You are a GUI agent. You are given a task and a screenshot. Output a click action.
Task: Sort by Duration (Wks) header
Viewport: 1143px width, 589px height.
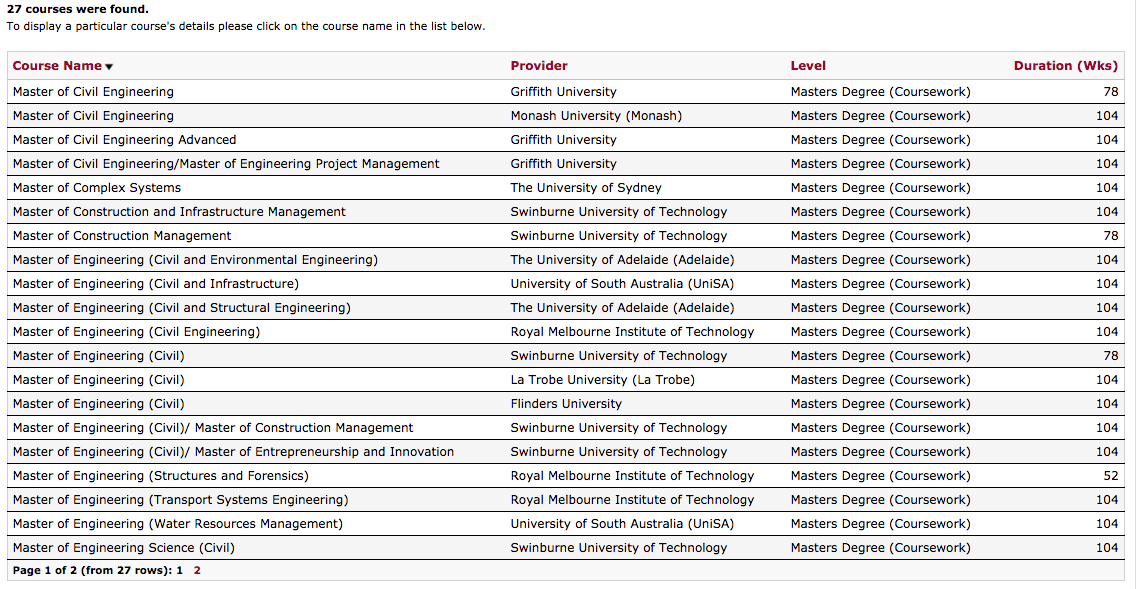1065,66
